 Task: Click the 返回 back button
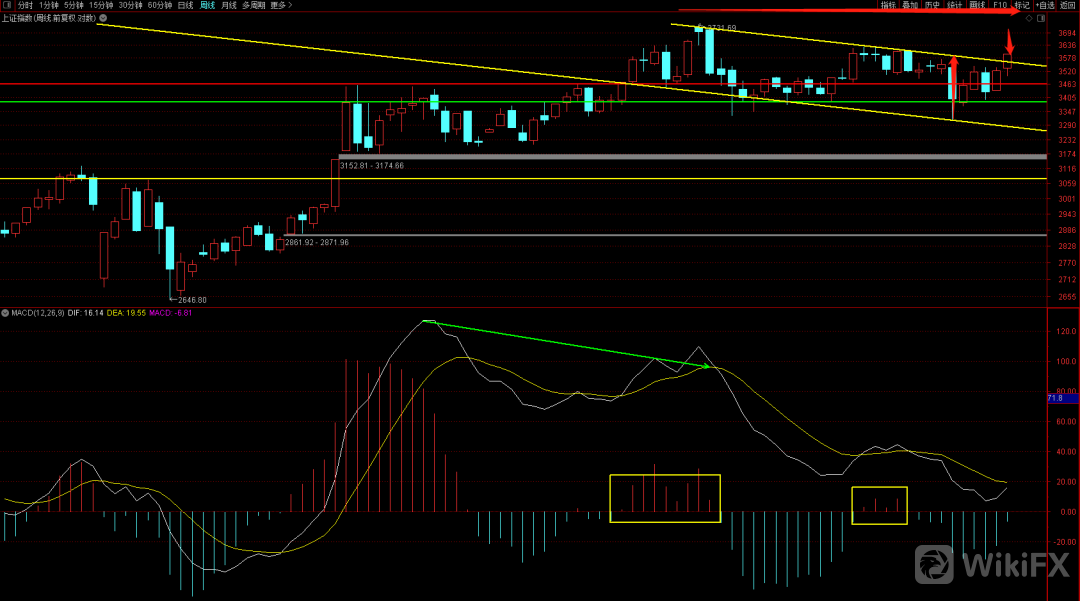point(1069,6)
